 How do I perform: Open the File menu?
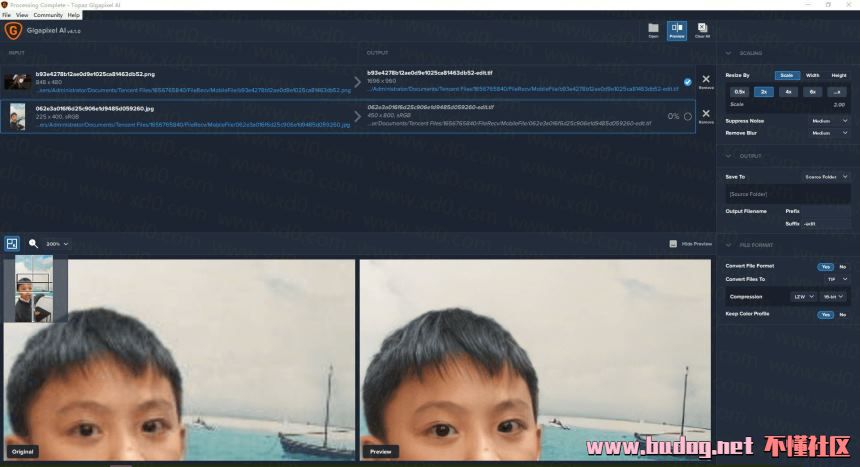[7, 15]
